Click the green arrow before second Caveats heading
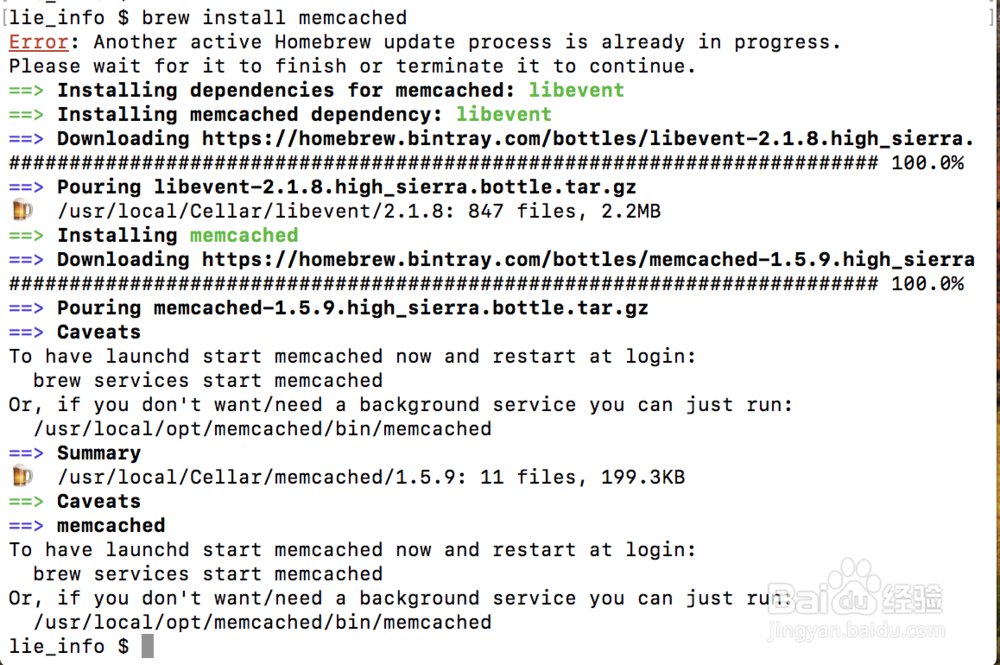Image resolution: width=1000 pixels, height=665 pixels. [26, 502]
